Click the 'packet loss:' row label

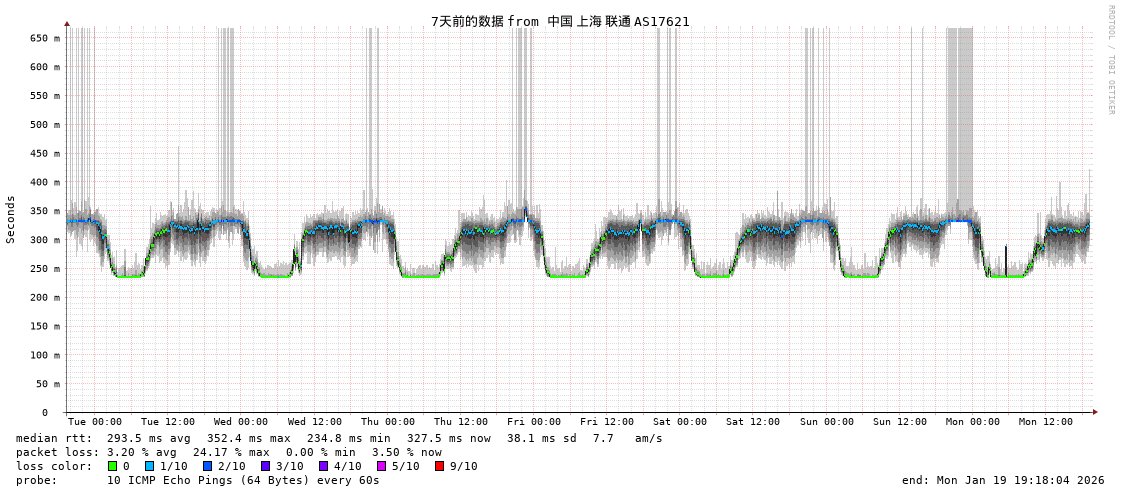point(57,452)
